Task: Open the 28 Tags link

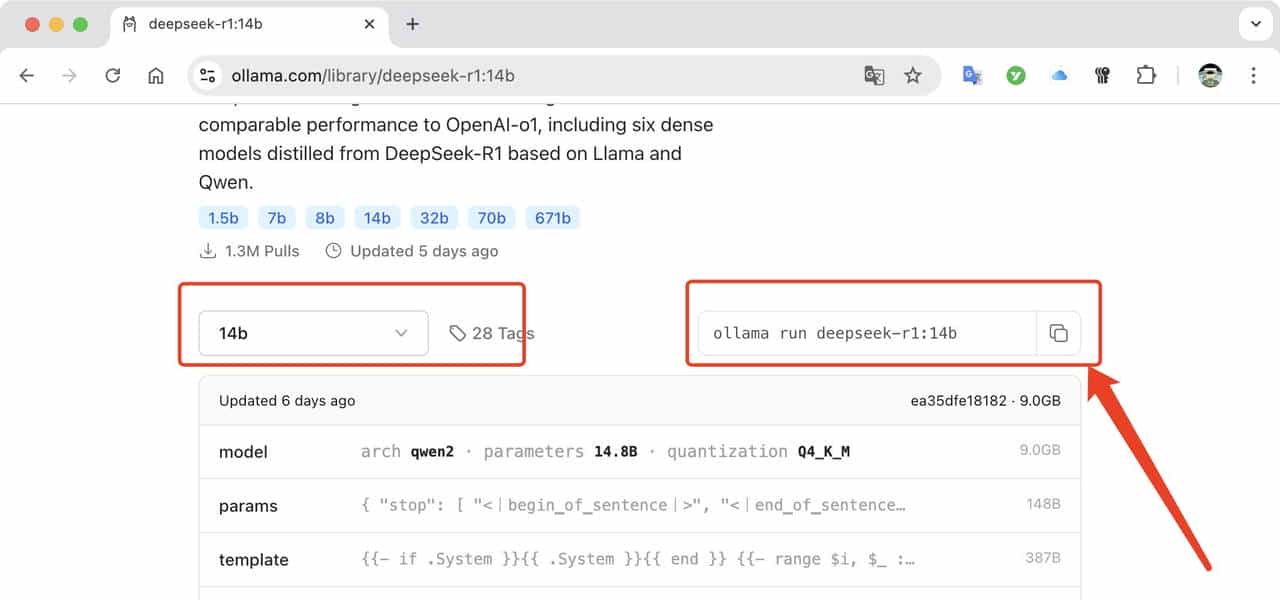Action: pos(491,333)
